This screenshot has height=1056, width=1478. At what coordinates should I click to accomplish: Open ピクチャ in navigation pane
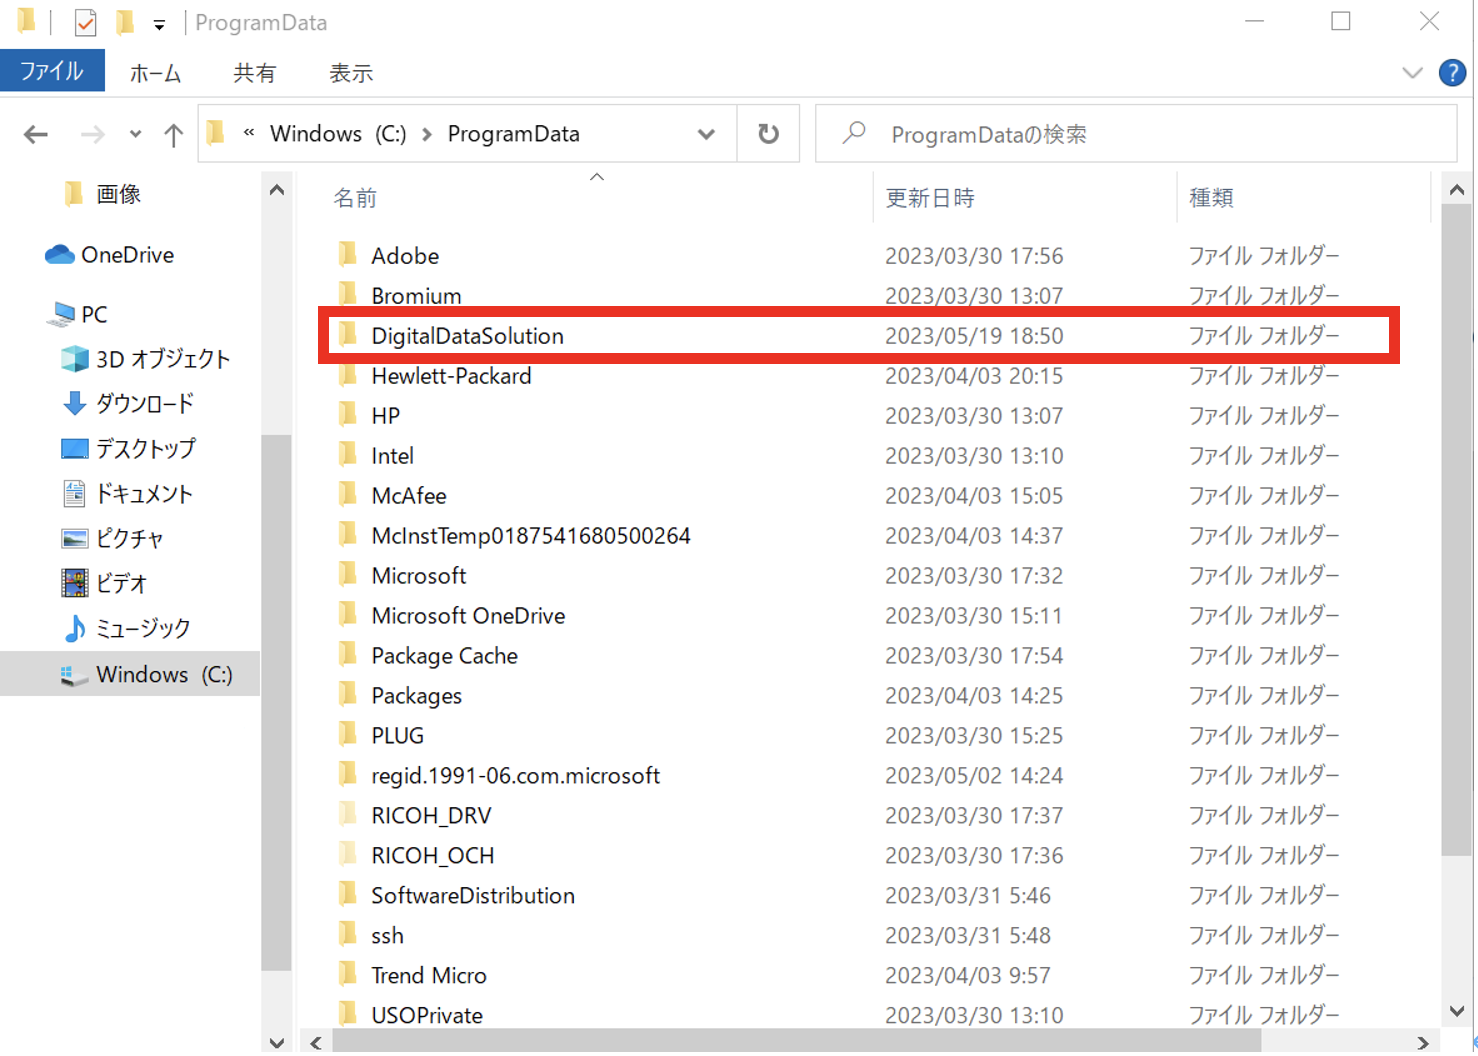(x=129, y=539)
